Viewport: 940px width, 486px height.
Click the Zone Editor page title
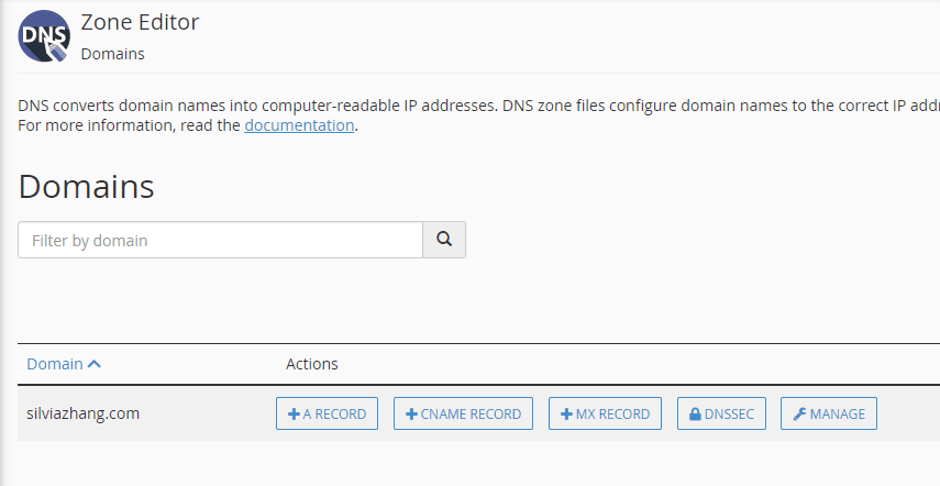[x=140, y=22]
